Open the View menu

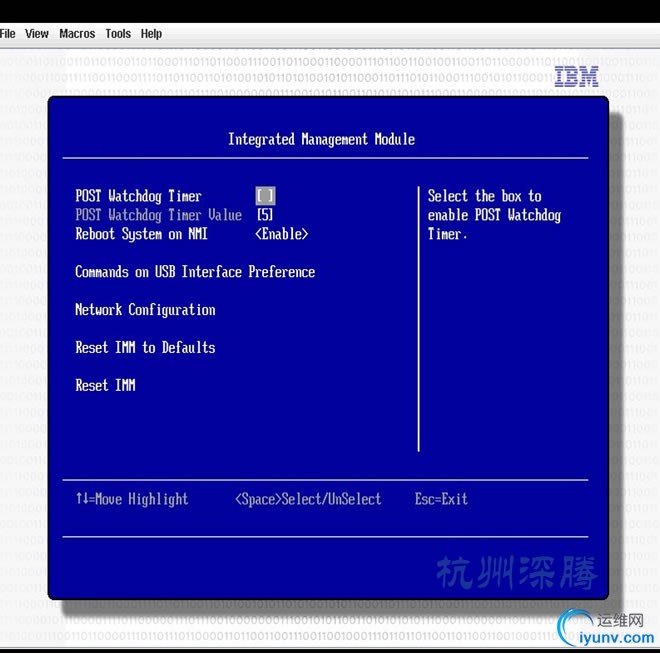(37, 34)
